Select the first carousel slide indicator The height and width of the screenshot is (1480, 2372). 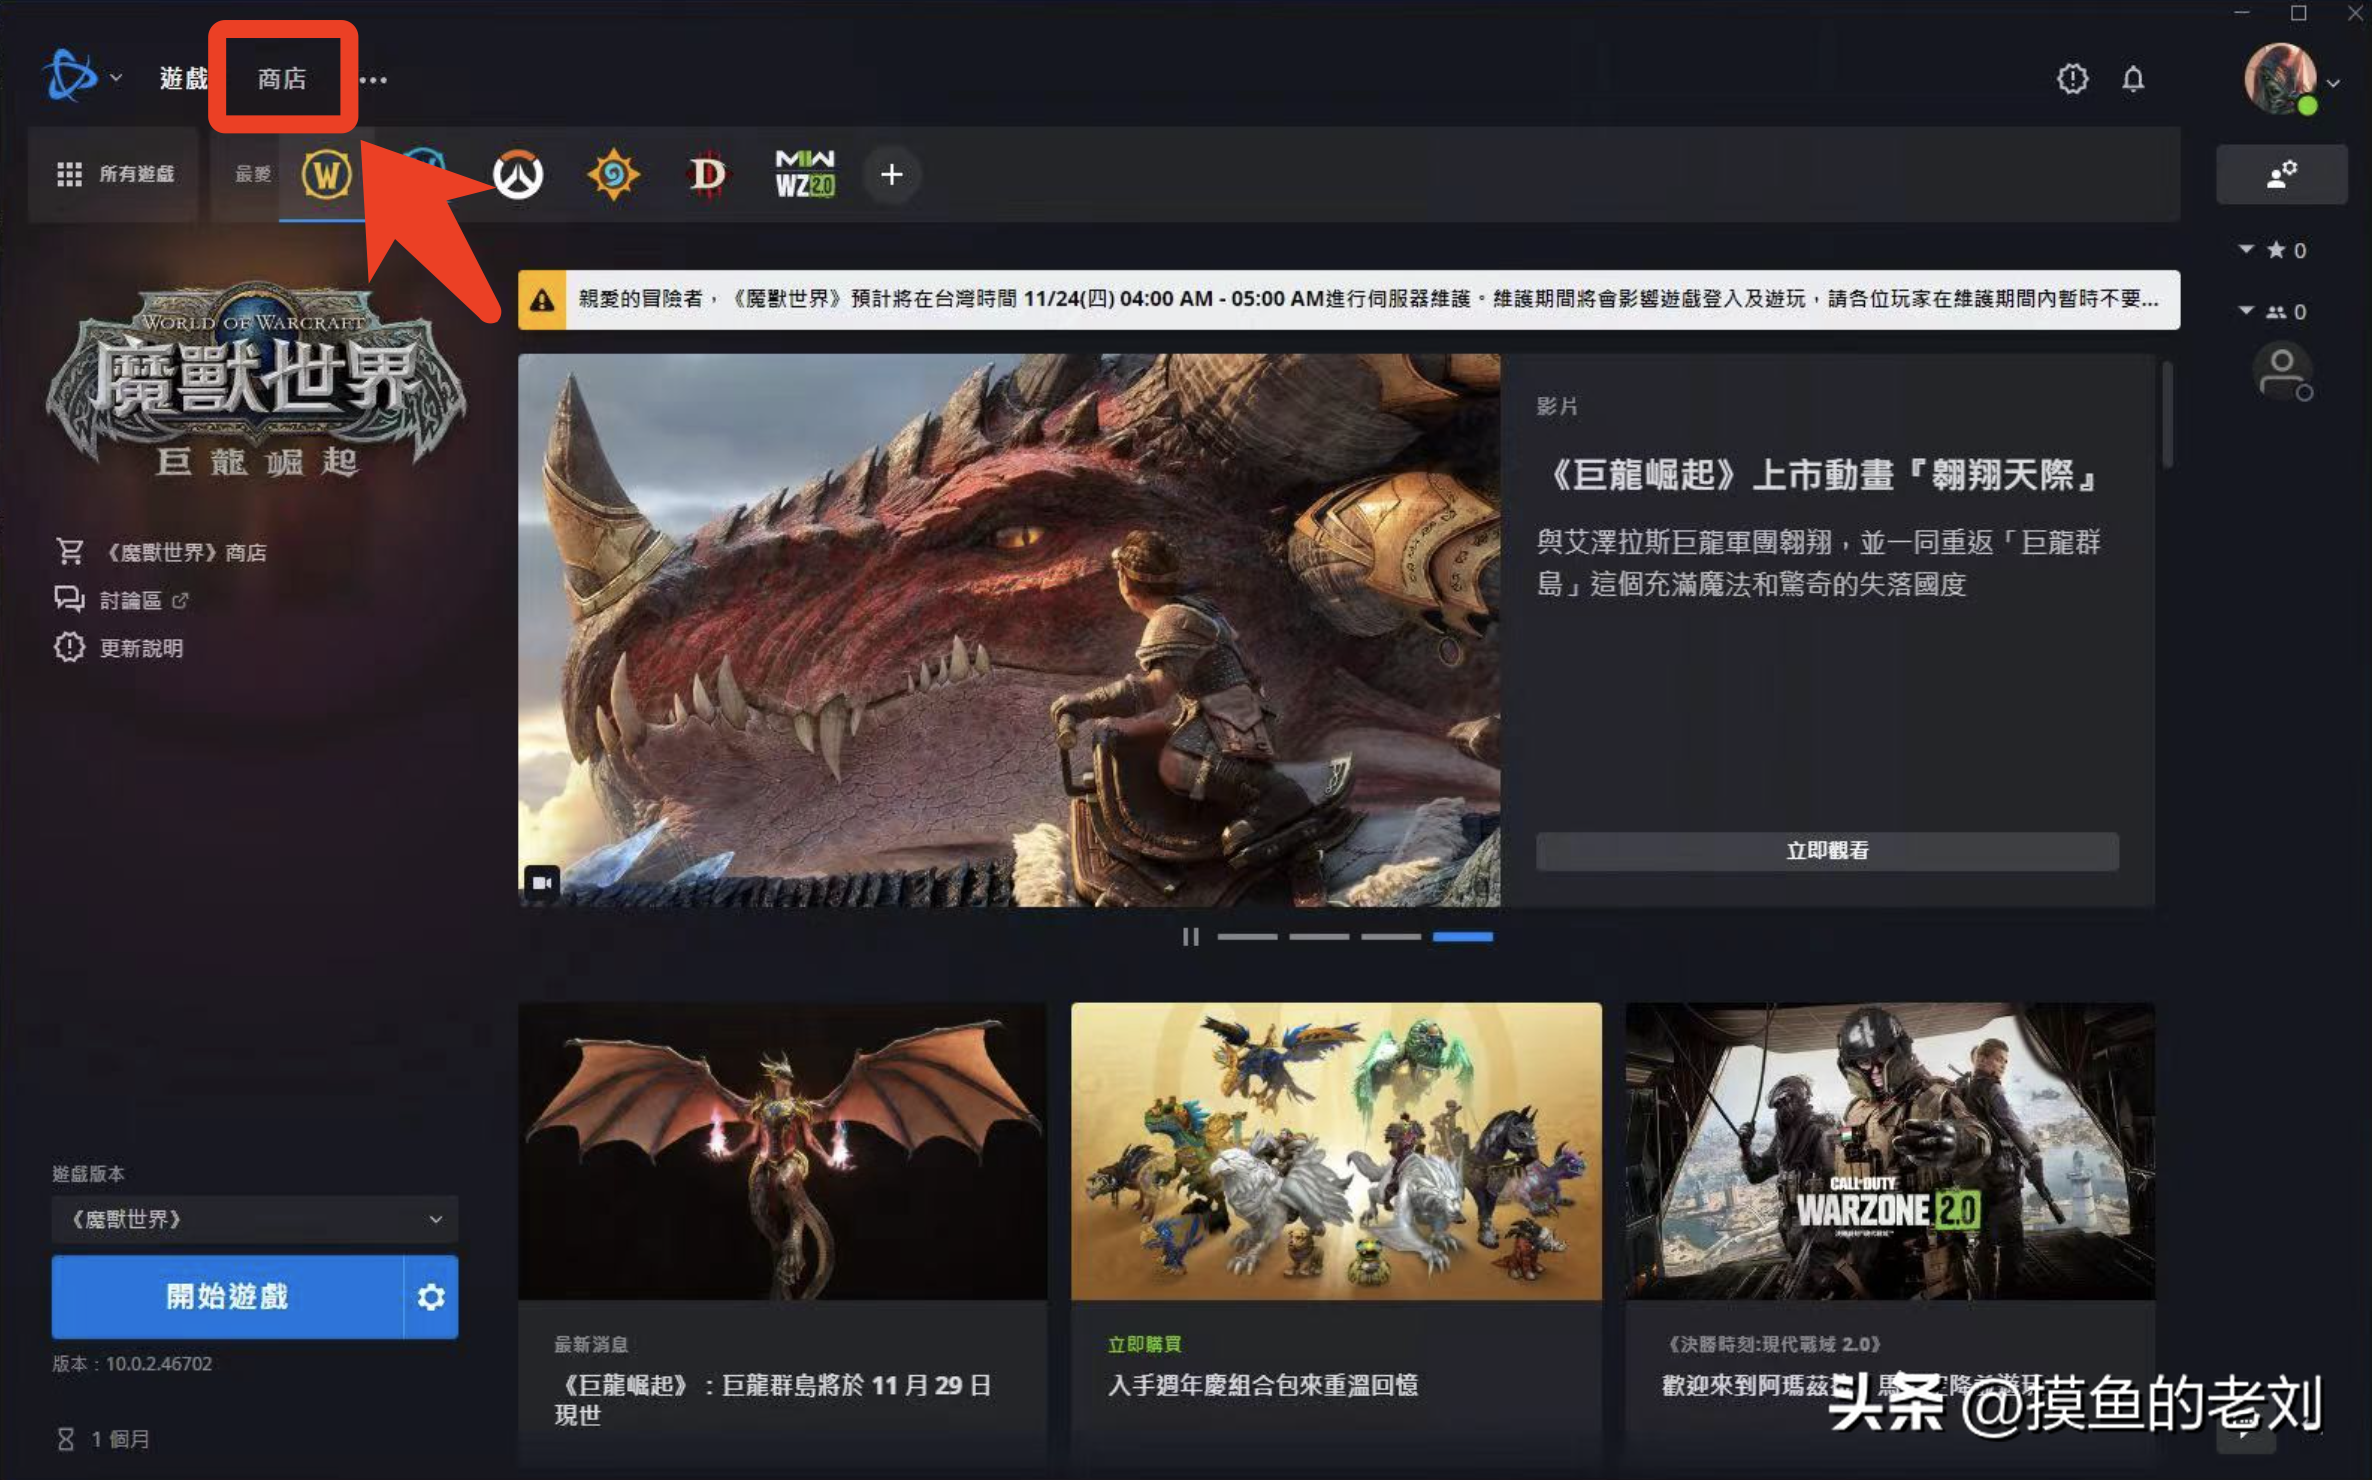click(x=1246, y=937)
